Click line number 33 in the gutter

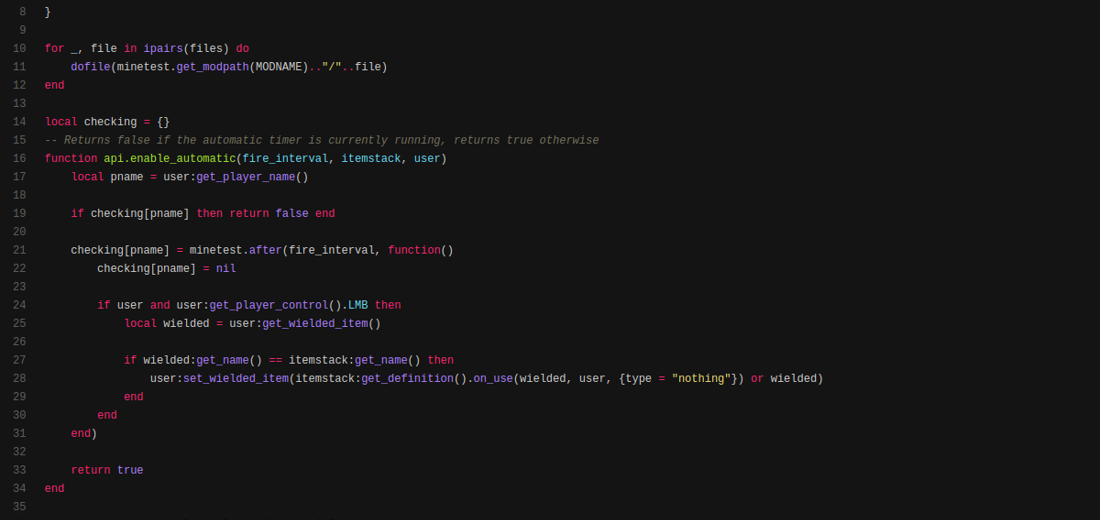point(19,470)
